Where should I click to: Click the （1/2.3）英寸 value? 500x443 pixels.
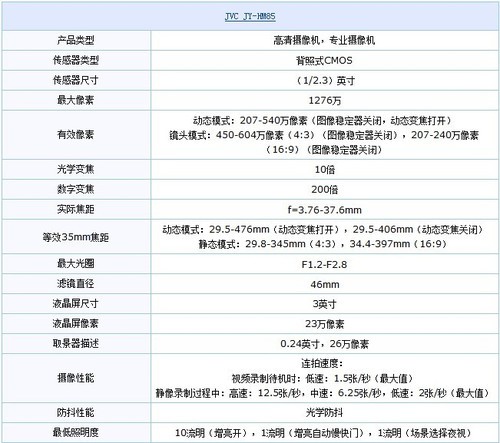pyautogui.click(x=325, y=80)
